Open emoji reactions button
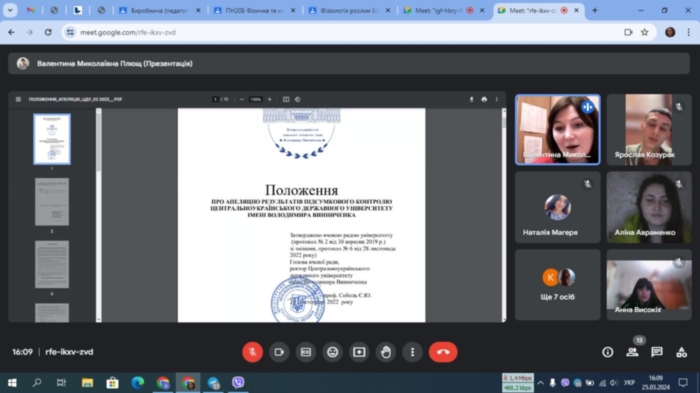Screen dimensions: 700x393 [333, 352]
